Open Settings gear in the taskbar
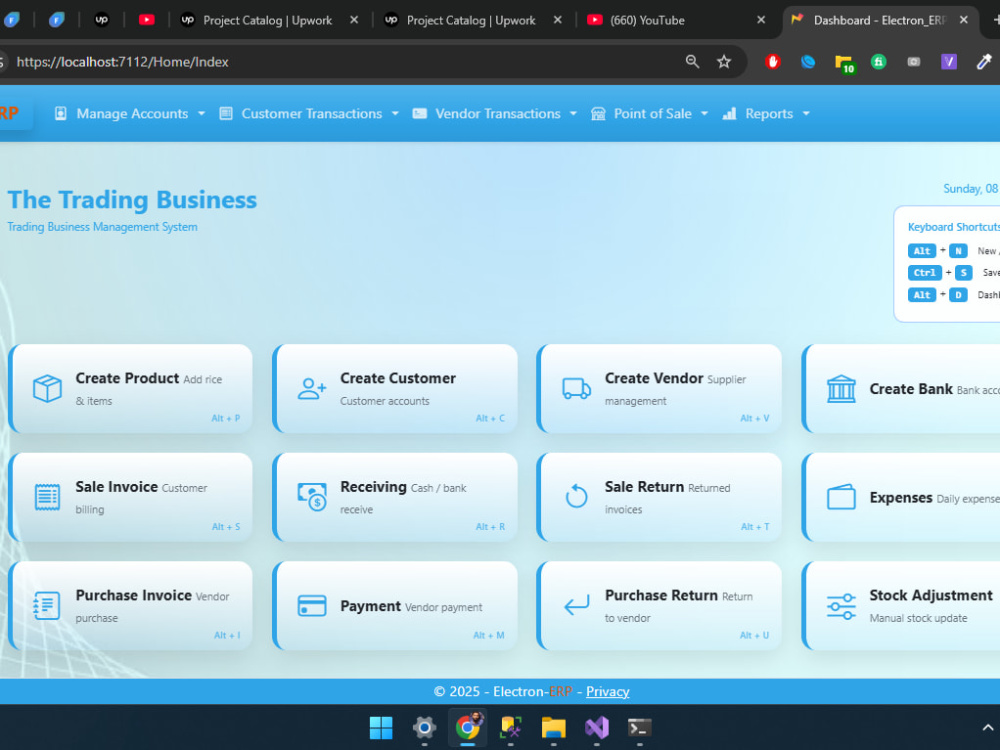Viewport: 1000px width, 750px height. click(x=424, y=728)
